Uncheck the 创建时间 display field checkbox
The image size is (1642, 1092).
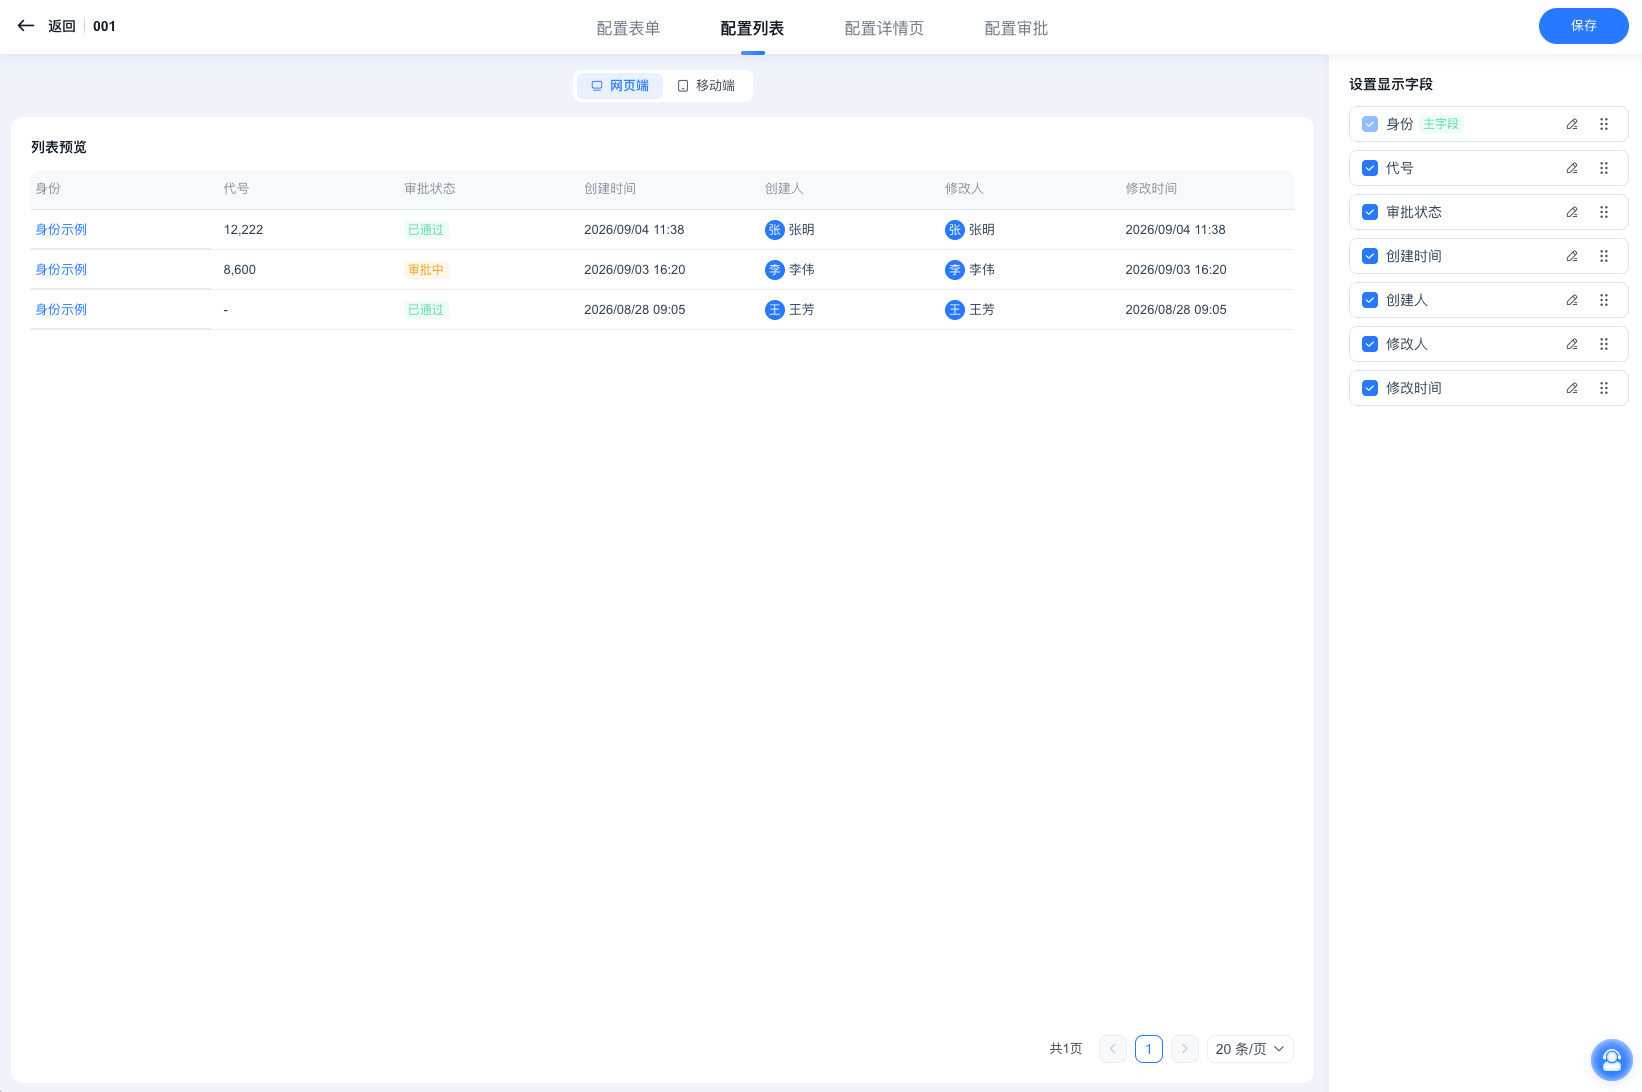(1370, 256)
